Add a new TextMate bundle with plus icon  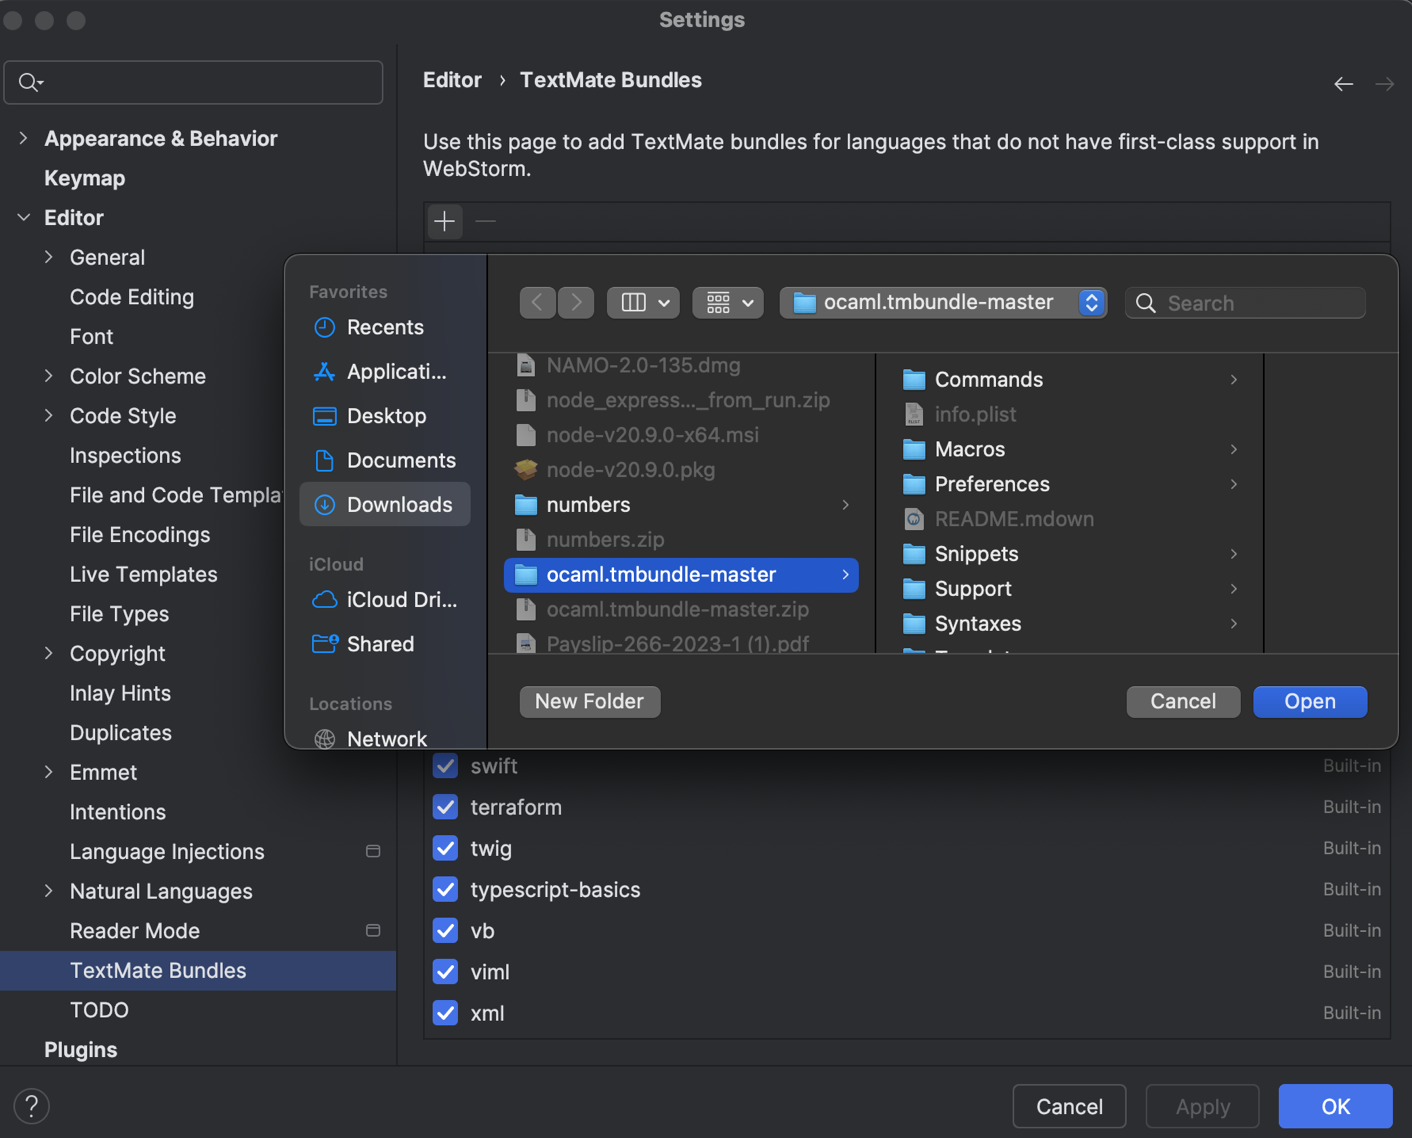[x=444, y=221]
